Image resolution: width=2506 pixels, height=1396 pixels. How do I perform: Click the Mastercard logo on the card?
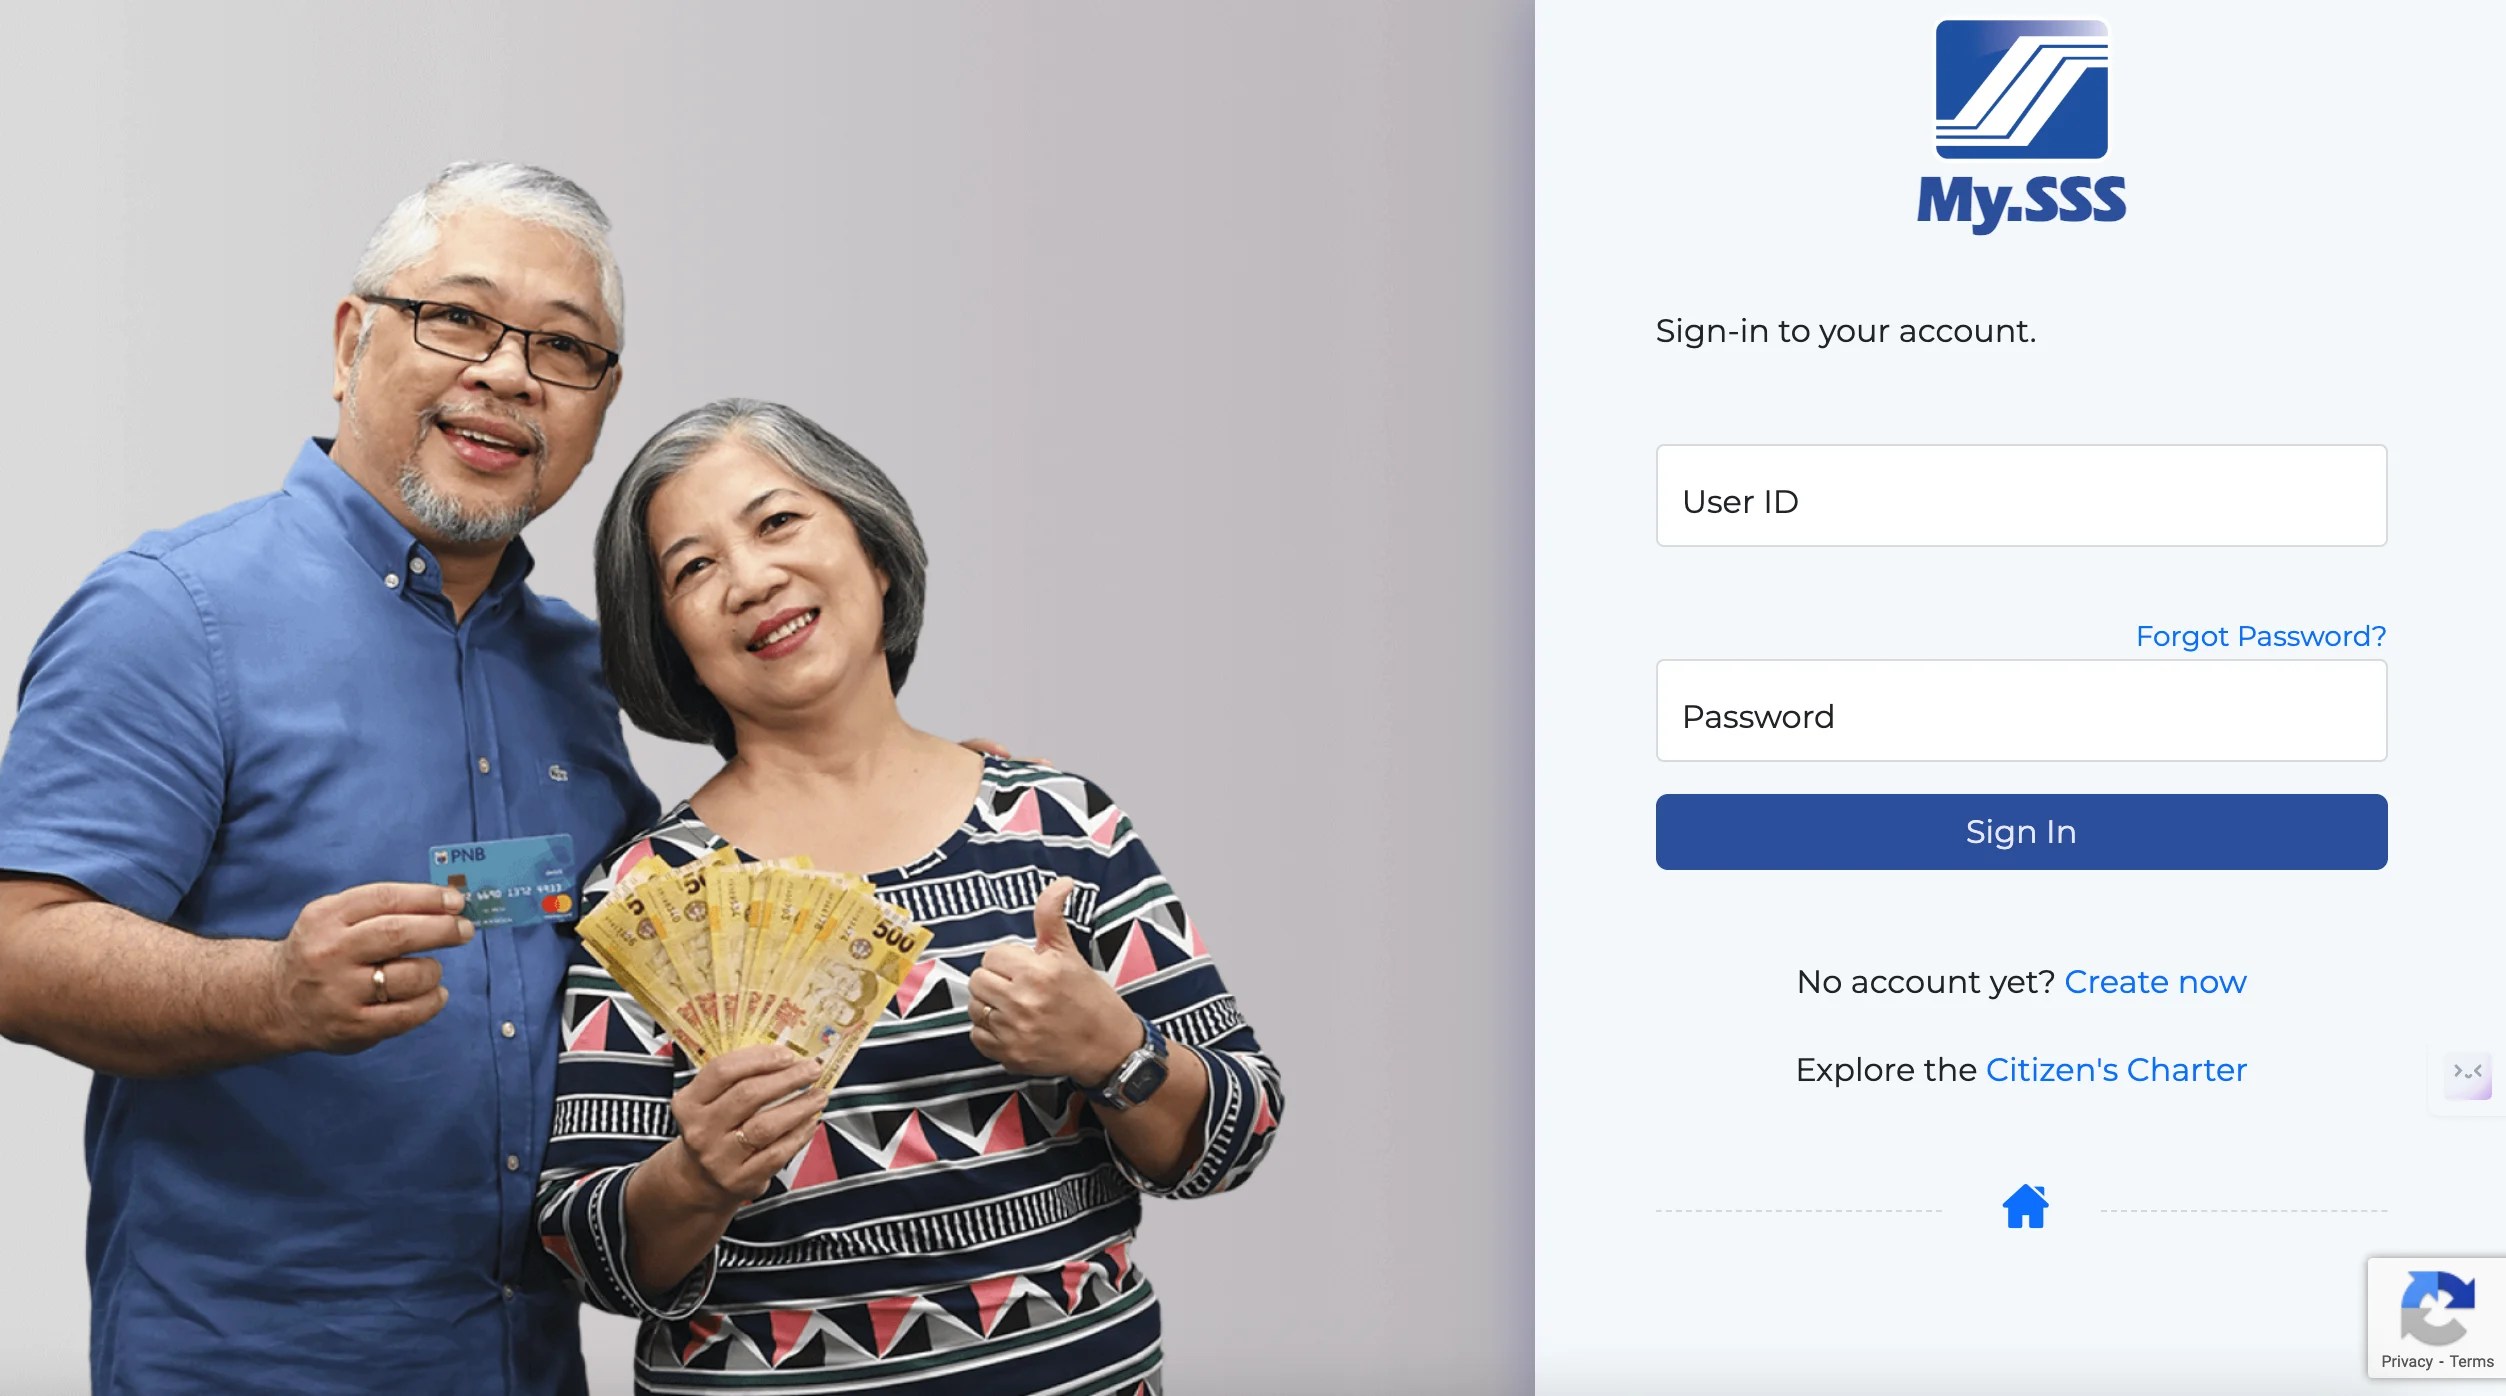click(x=556, y=905)
